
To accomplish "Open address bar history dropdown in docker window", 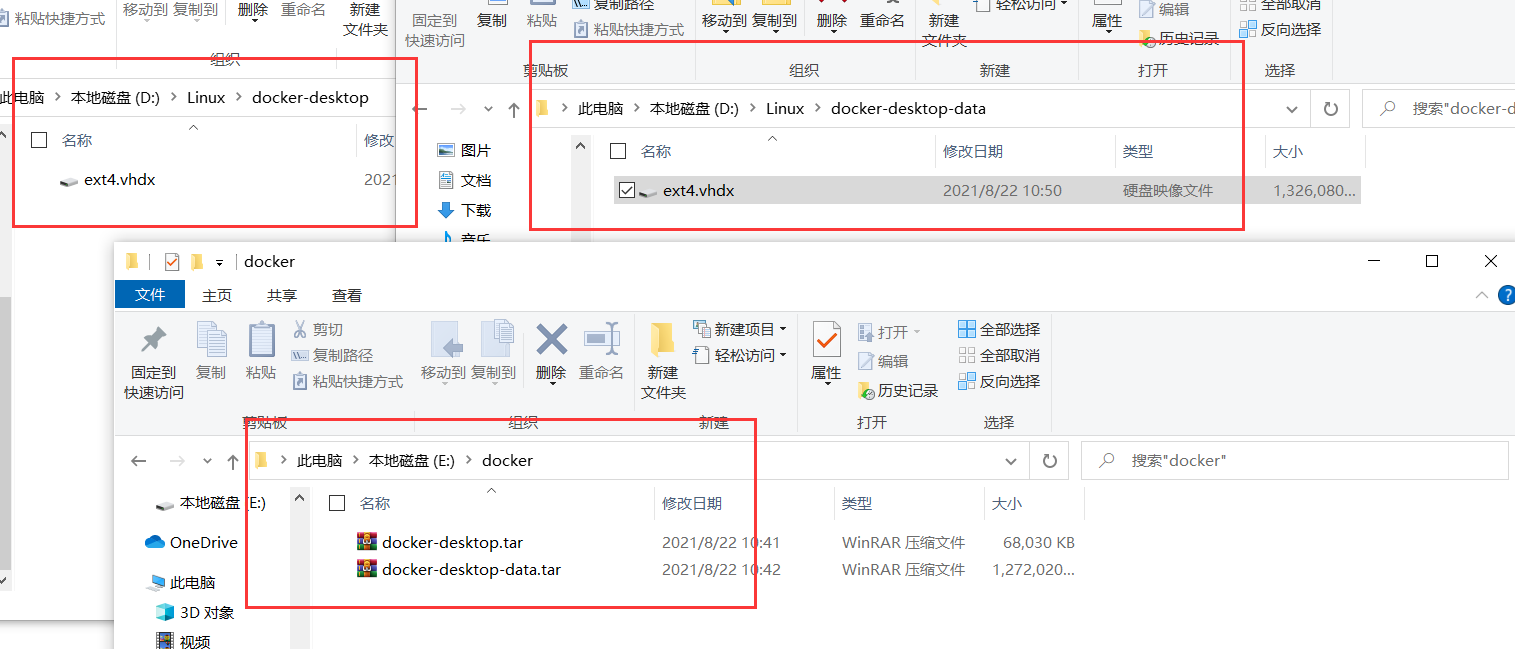I will point(1010,461).
